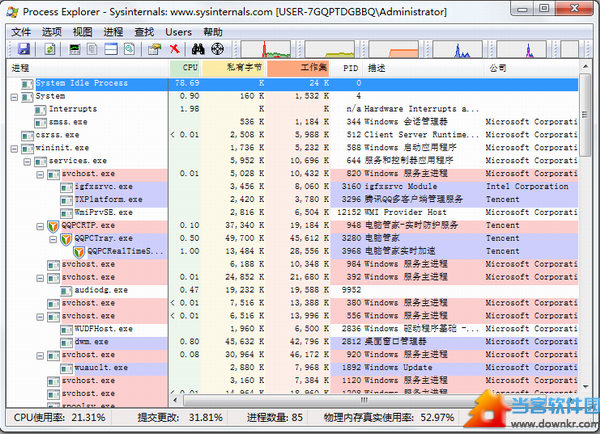Click the CPU使用率: 21.31% status entry
Image resolution: width=600 pixels, height=434 pixels.
pos(60,418)
